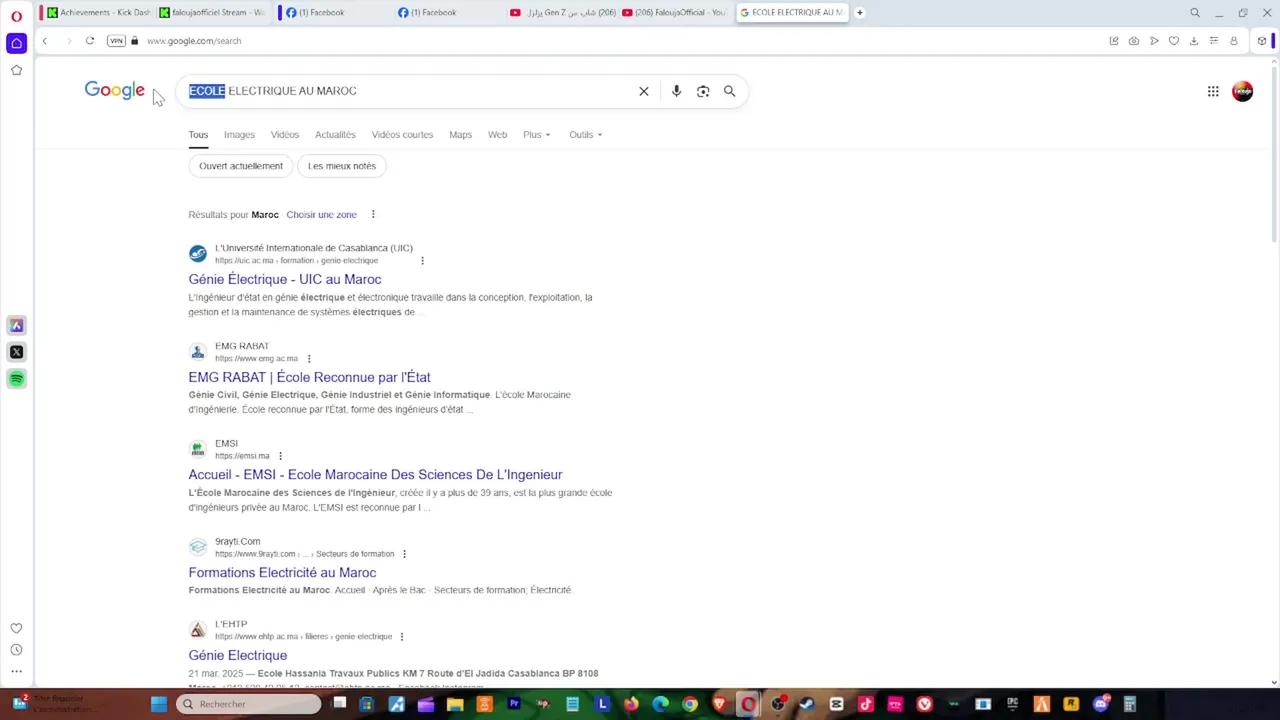Open the Opera menu logo
Screen dimensions: 1280x720
[x=16, y=16]
